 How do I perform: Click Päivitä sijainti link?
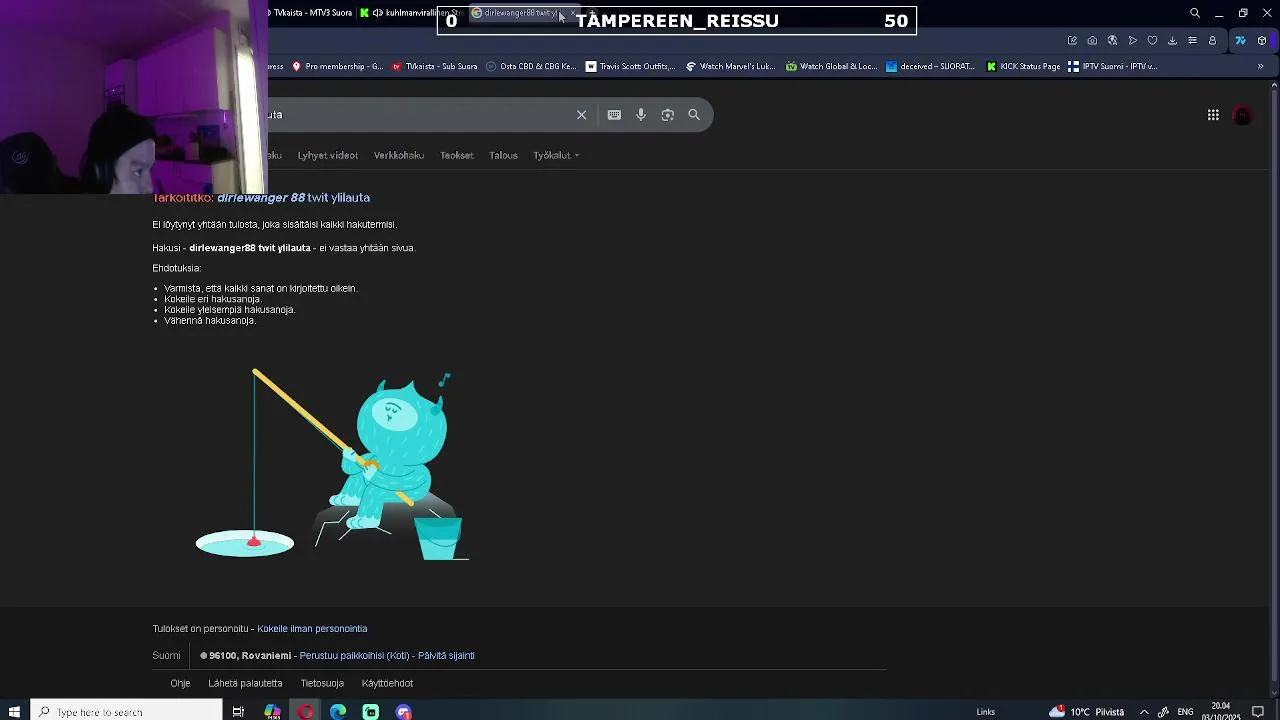pos(446,656)
